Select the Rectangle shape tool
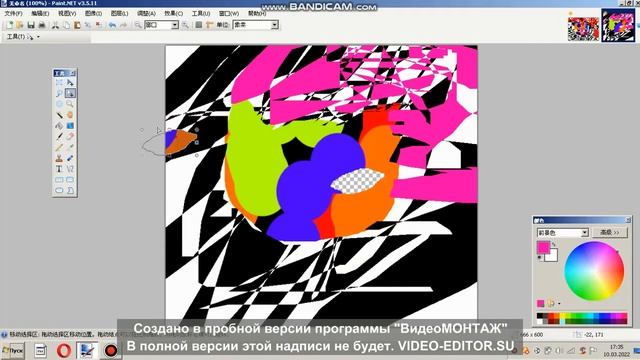This screenshot has width=640, height=360. (59, 180)
